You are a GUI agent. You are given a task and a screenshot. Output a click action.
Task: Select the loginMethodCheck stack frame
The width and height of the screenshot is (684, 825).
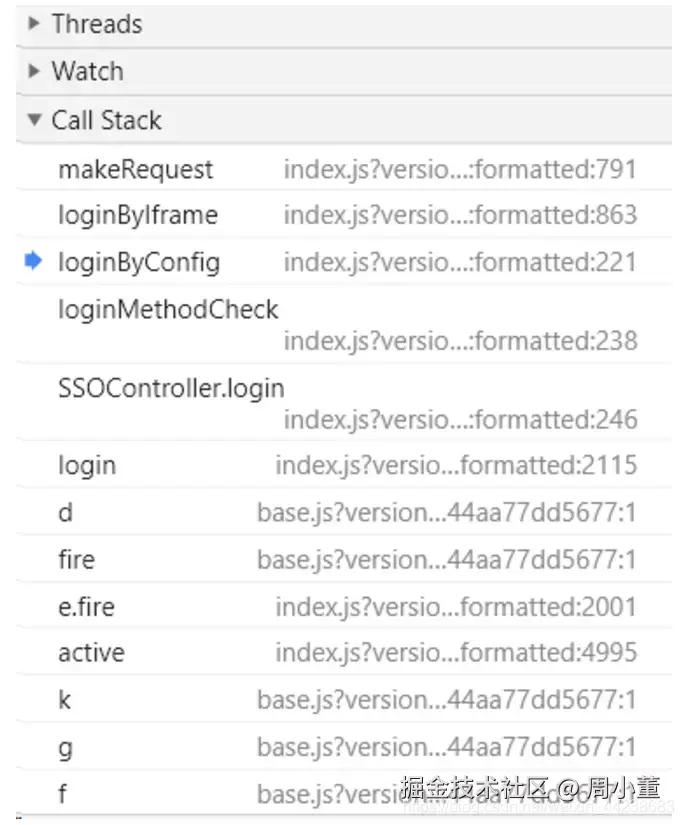[168, 310]
